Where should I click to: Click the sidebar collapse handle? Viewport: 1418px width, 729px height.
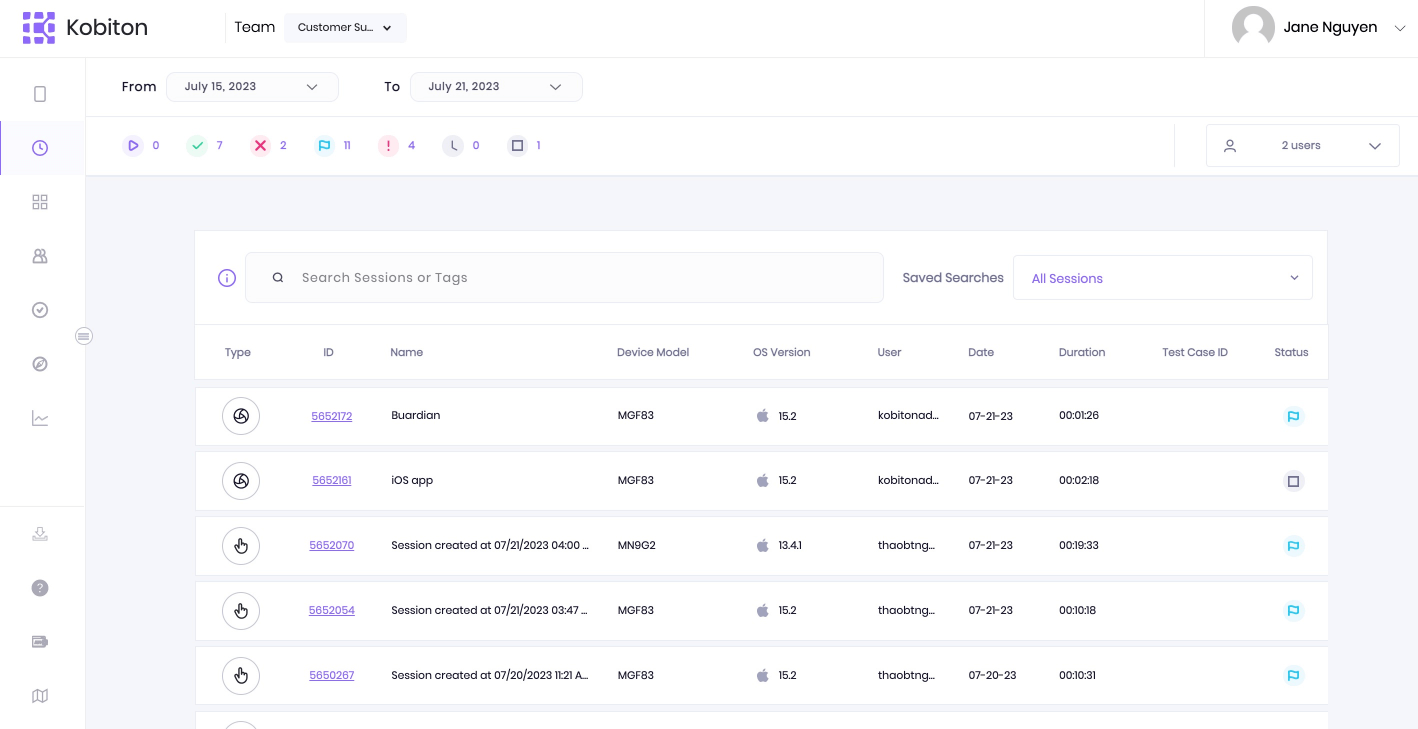click(x=84, y=336)
